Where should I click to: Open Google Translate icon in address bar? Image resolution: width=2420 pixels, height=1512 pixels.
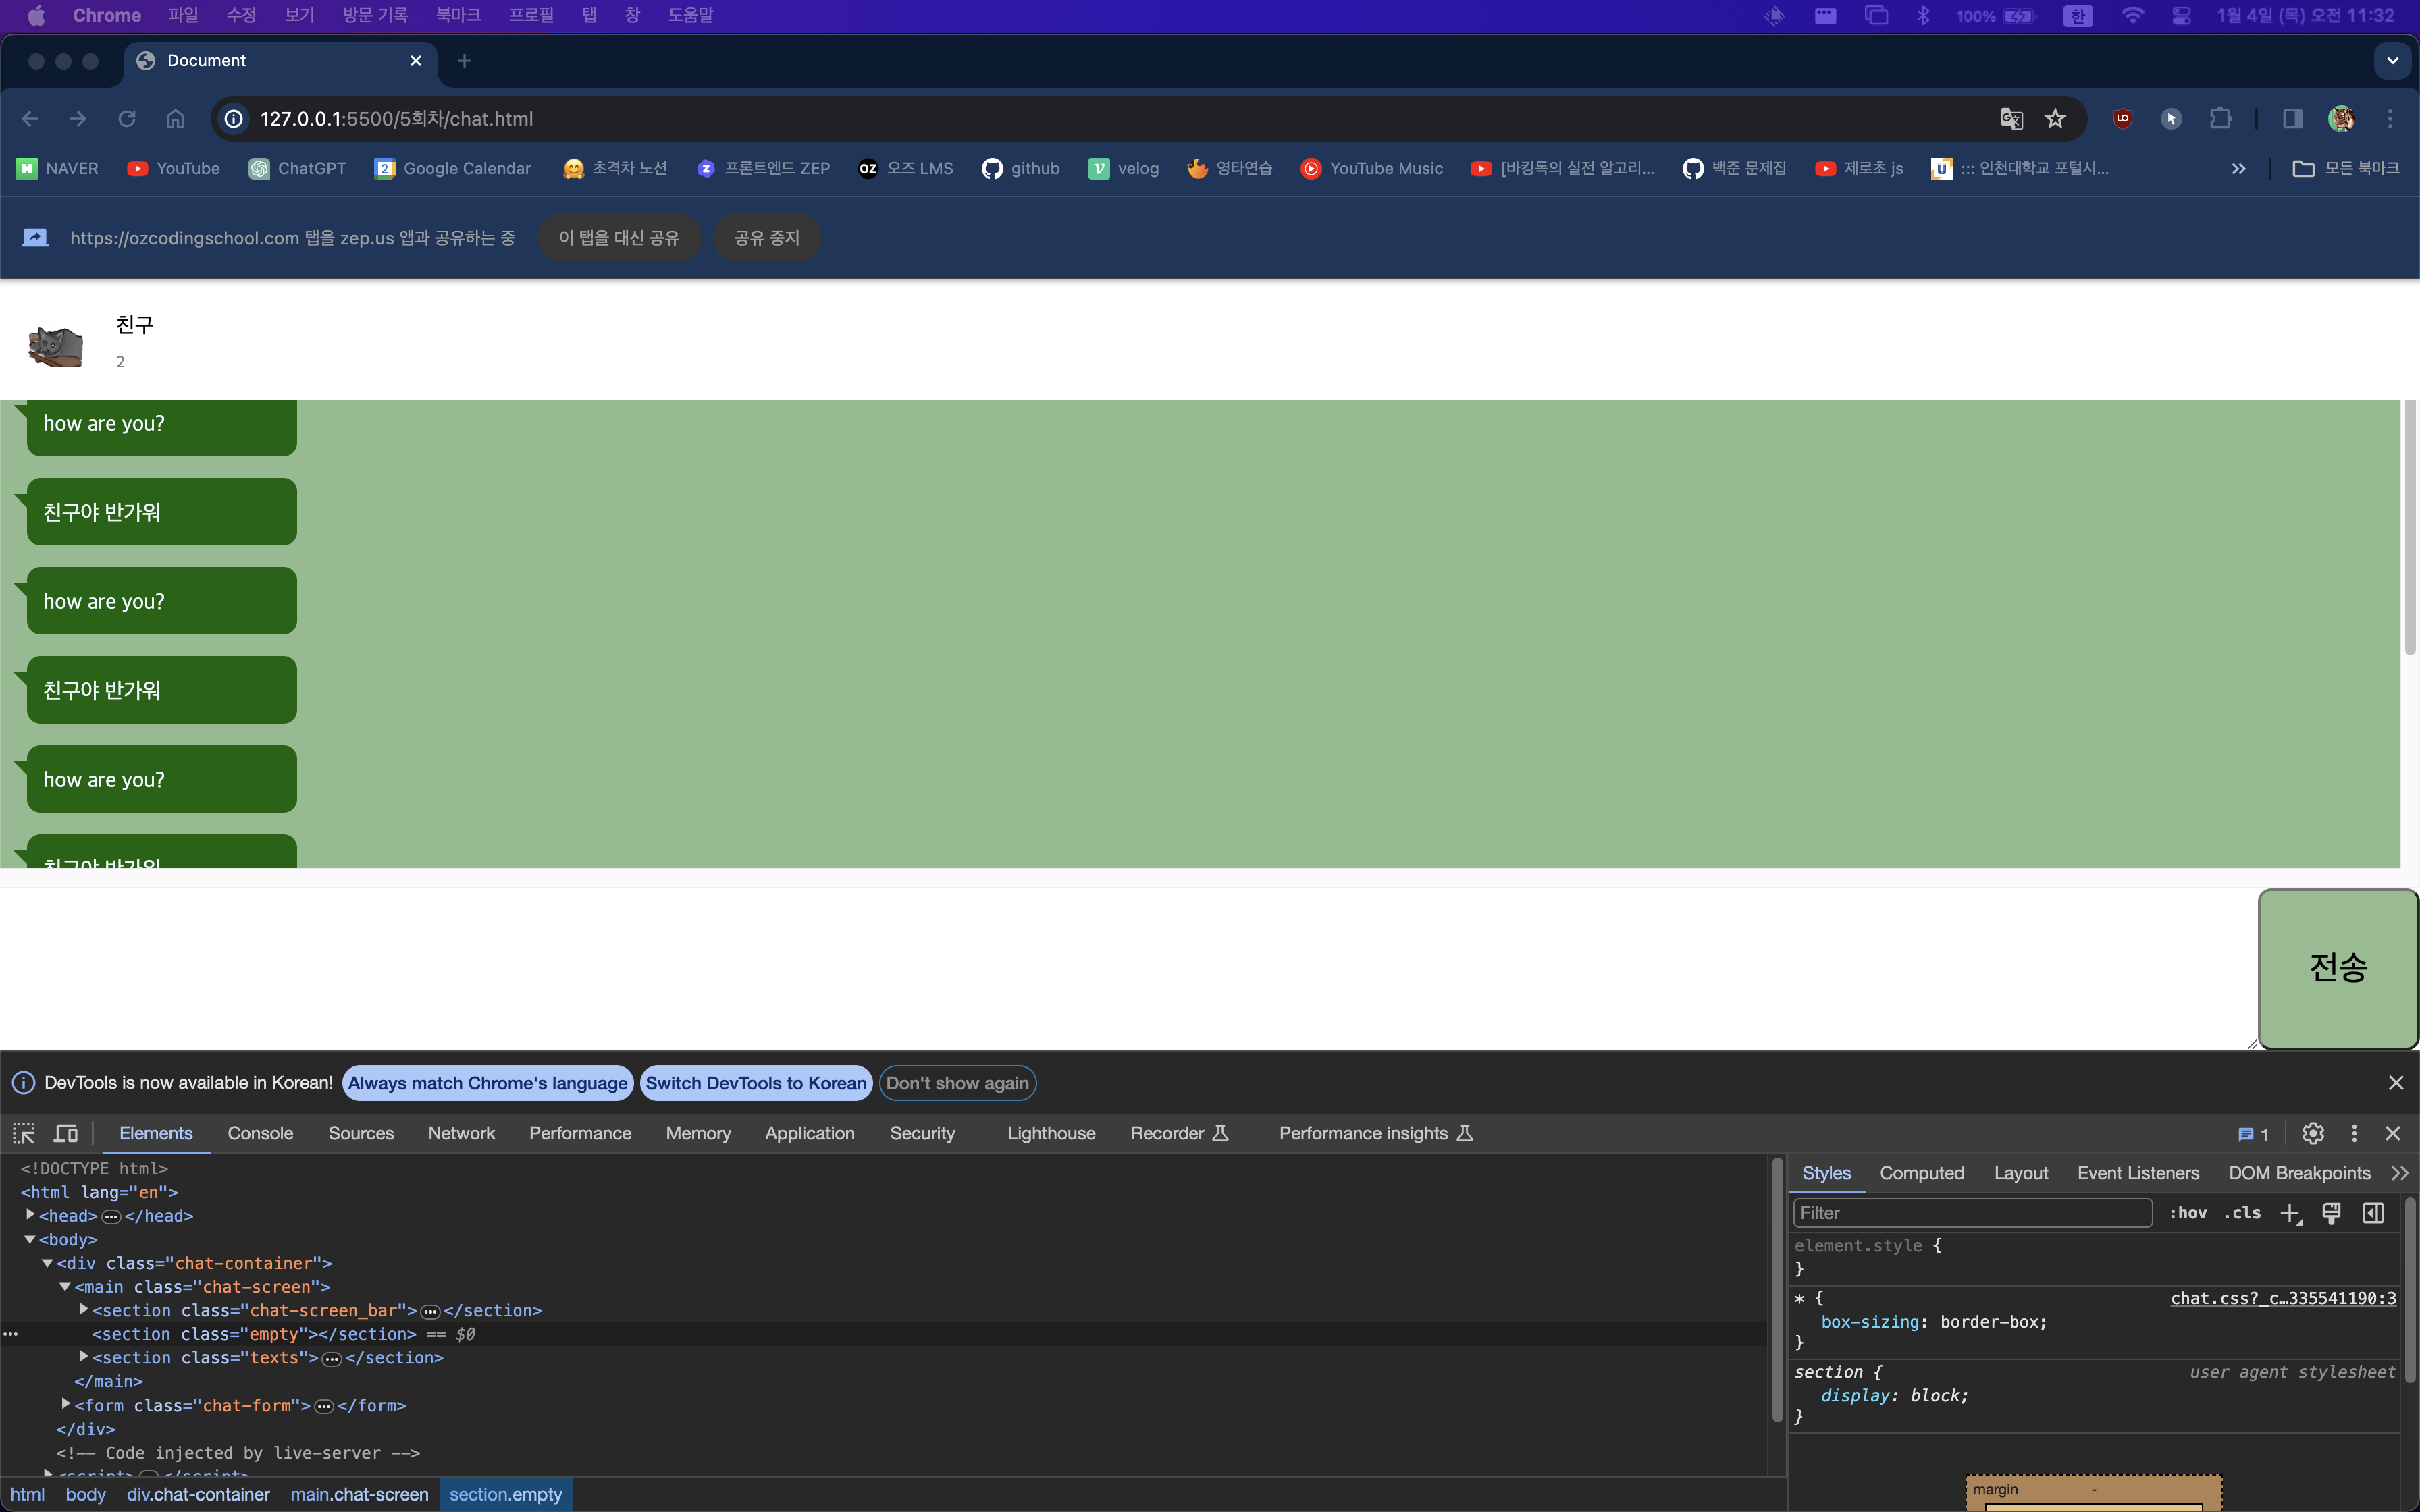pyautogui.click(x=2011, y=119)
